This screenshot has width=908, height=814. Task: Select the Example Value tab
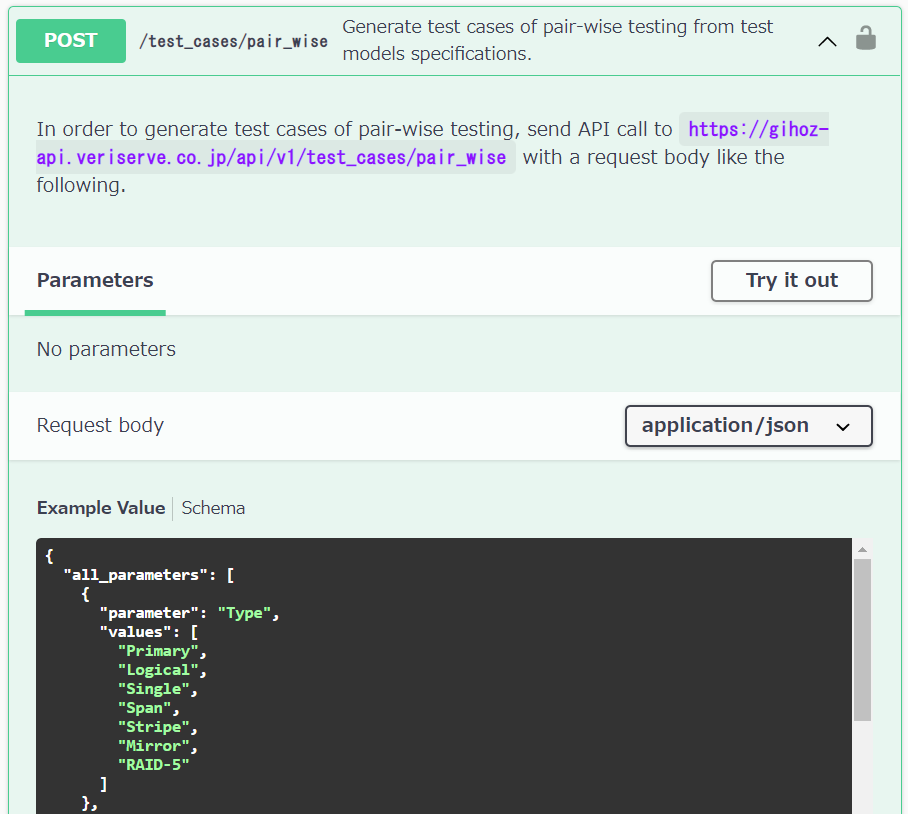101,508
